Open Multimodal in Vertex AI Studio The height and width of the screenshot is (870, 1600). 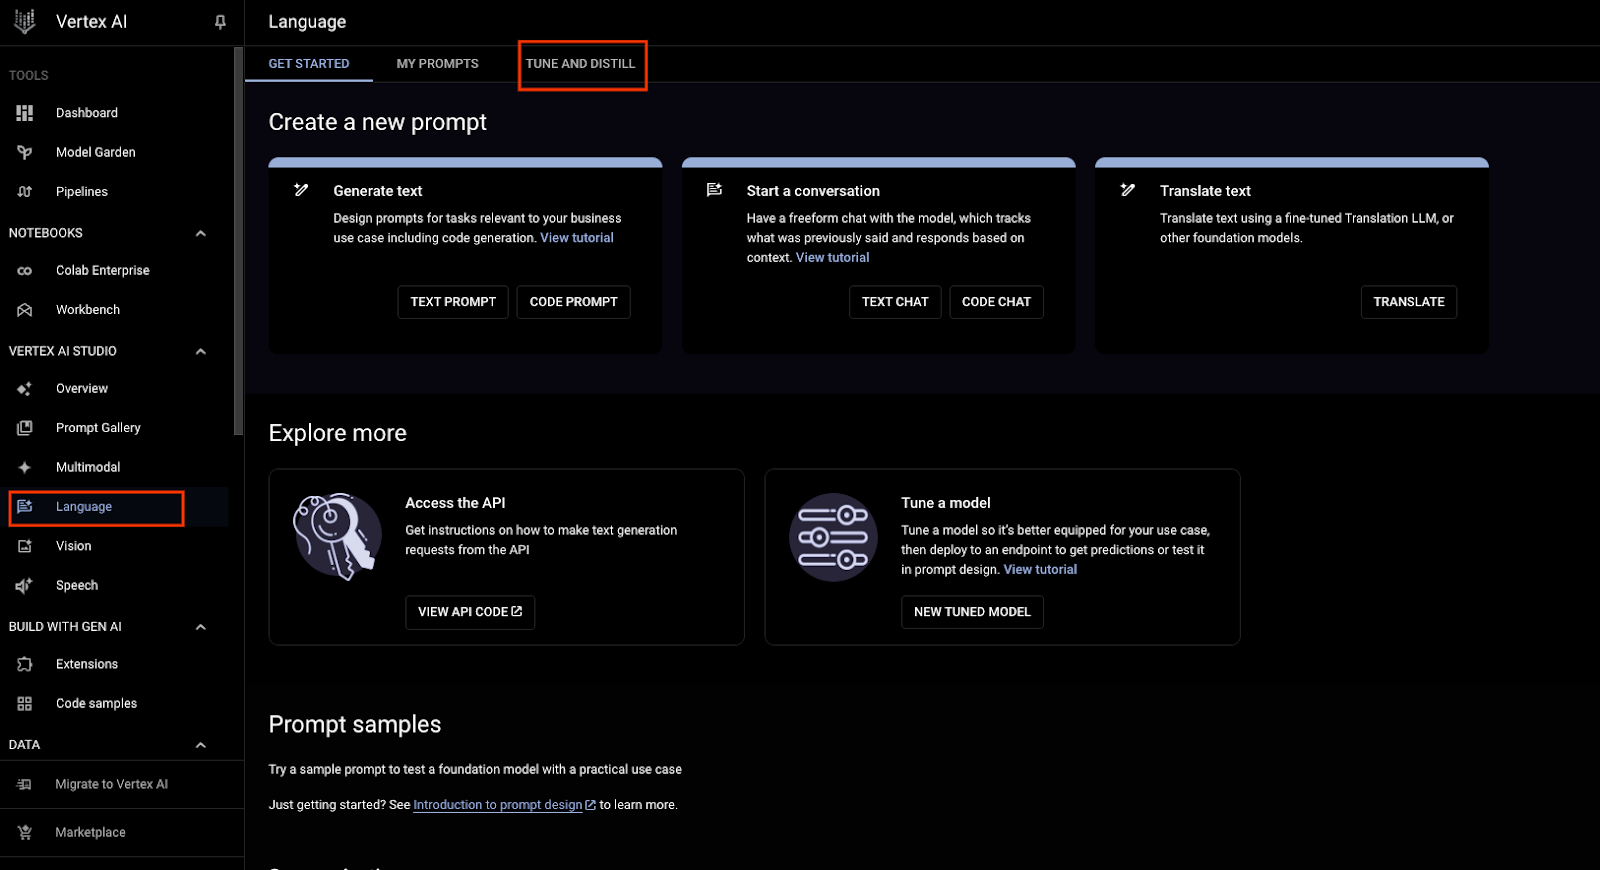[88, 467]
